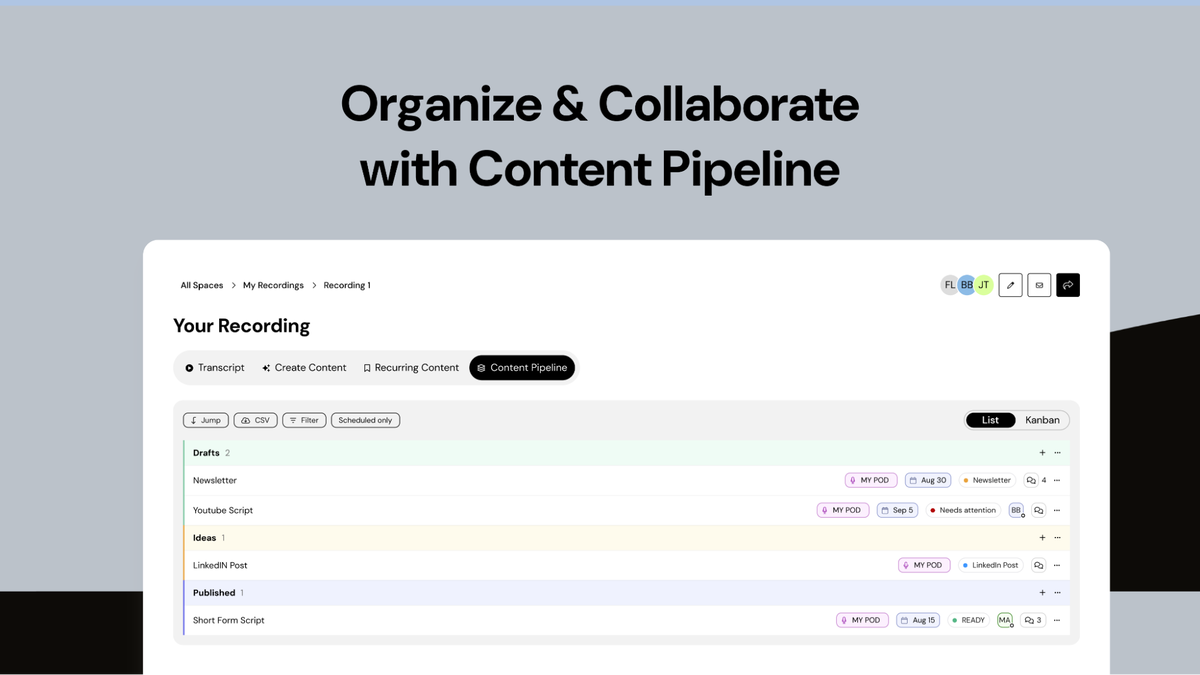This screenshot has height=675, width=1200.
Task: Click the email envelope icon top right
Action: [x=1039, y=284]
